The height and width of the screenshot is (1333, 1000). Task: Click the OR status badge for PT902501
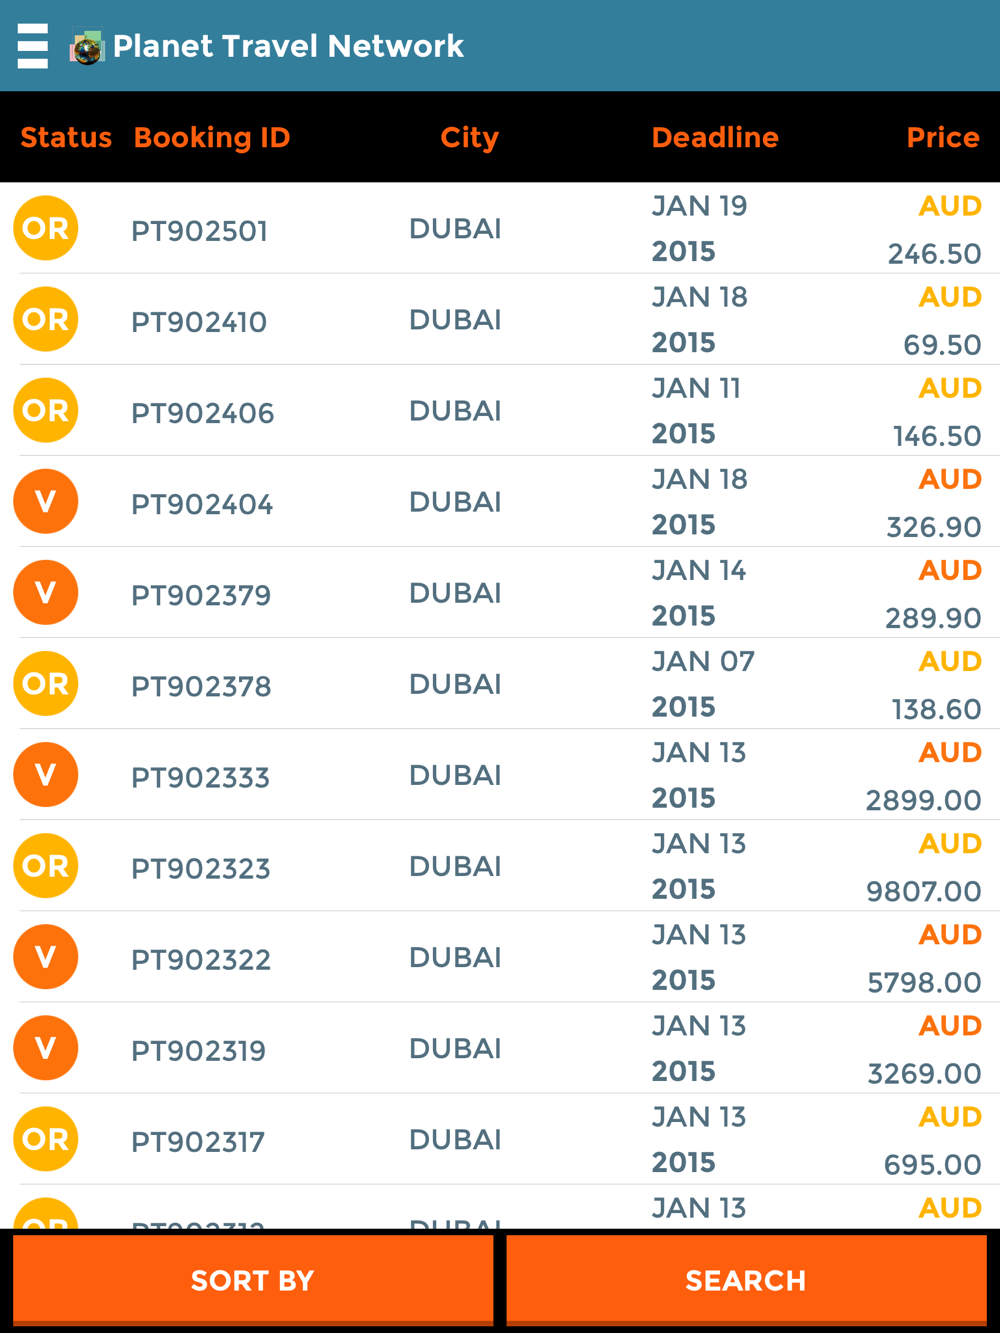46,228
